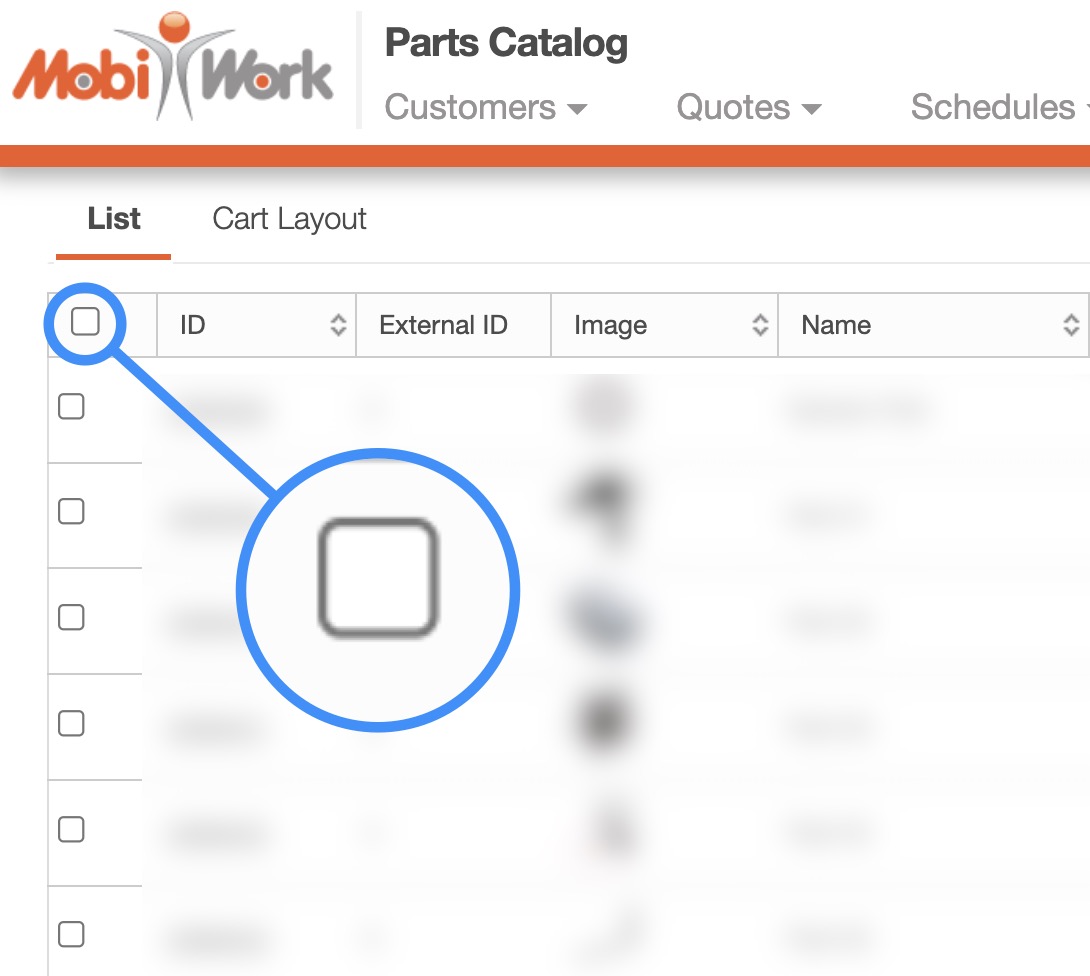The width and height of the screenshot is (1090, 976).
Task: Open the Customers dropdown menu
Action: [485, 107]
